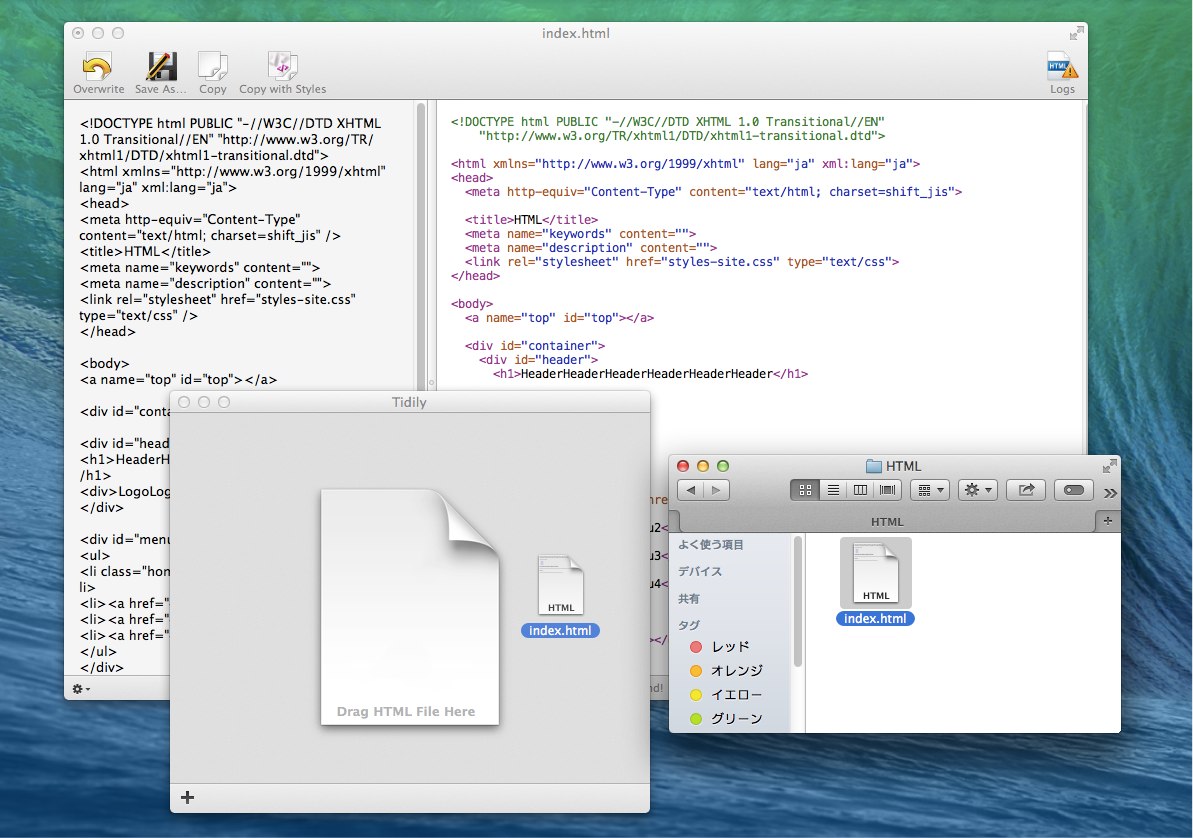Open gear menu below left code pane
This screenshot has height=838, width=1193.
pos(81,689)
